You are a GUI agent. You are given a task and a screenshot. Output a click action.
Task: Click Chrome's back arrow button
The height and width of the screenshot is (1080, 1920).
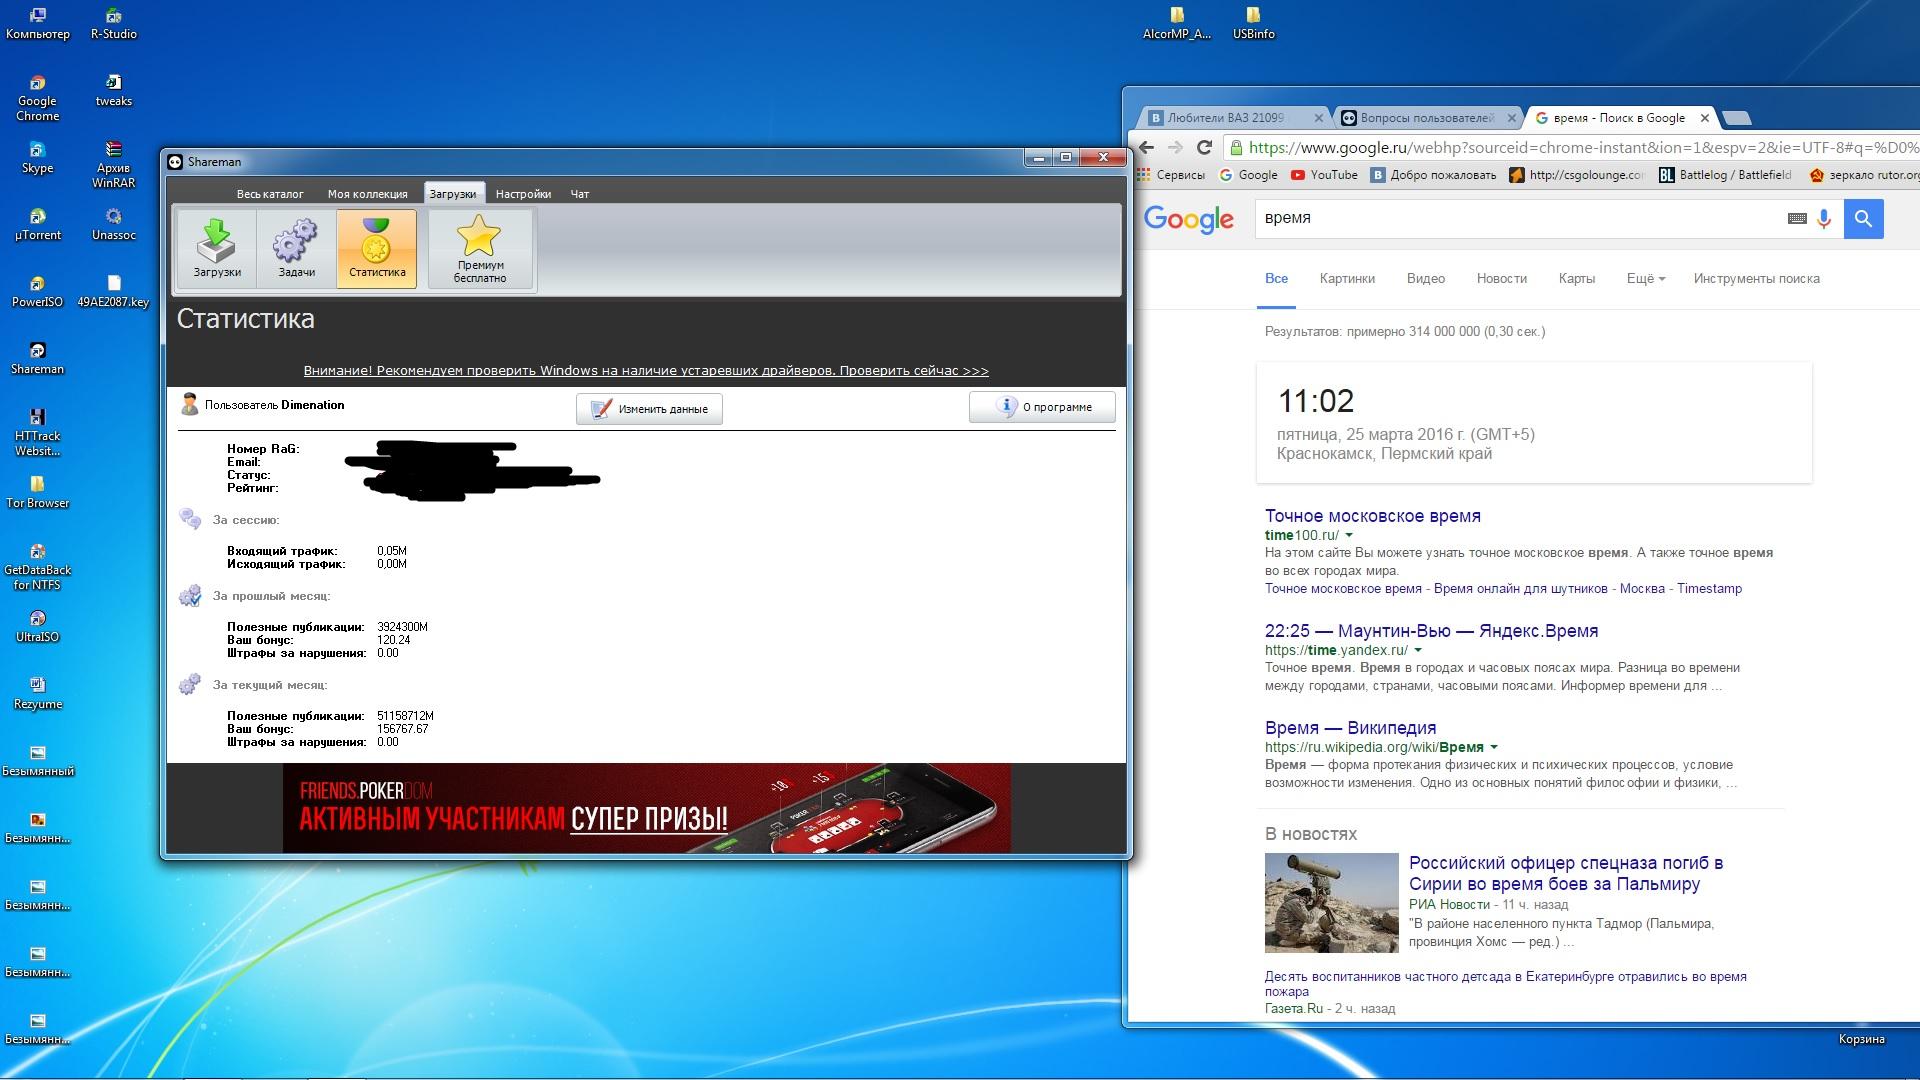1147,147
